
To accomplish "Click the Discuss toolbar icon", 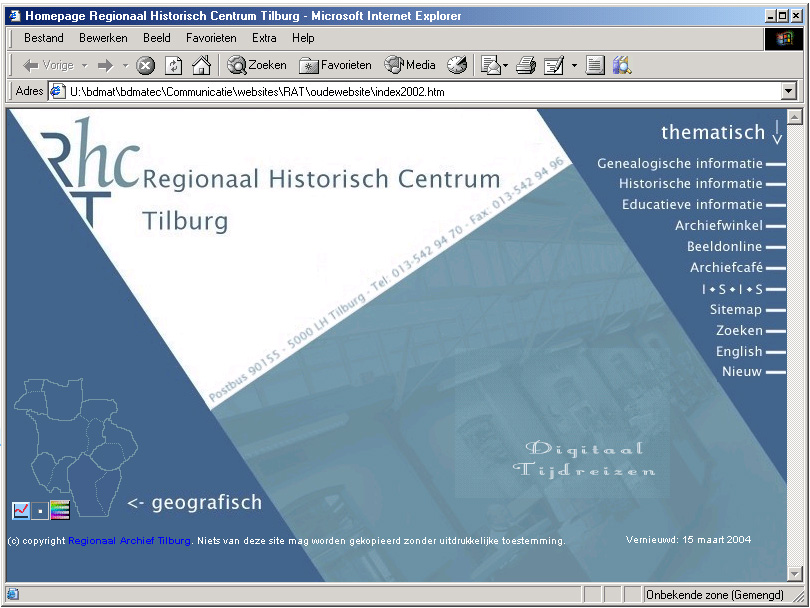I will point(595,66).
